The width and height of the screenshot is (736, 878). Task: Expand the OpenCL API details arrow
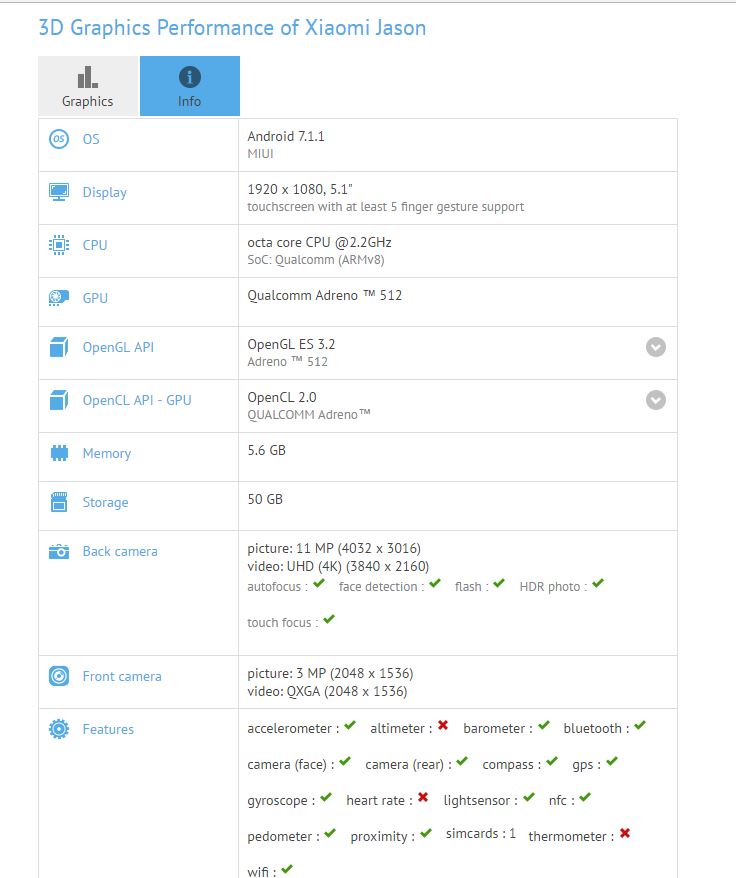[656, 400]
